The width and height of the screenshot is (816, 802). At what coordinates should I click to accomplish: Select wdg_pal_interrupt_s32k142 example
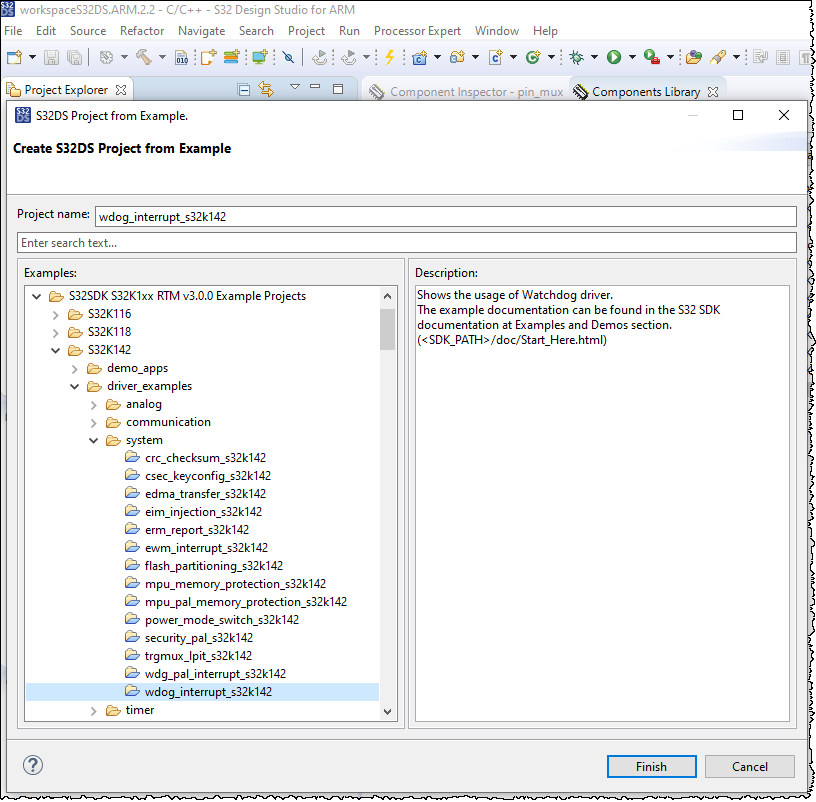[215, 673]
